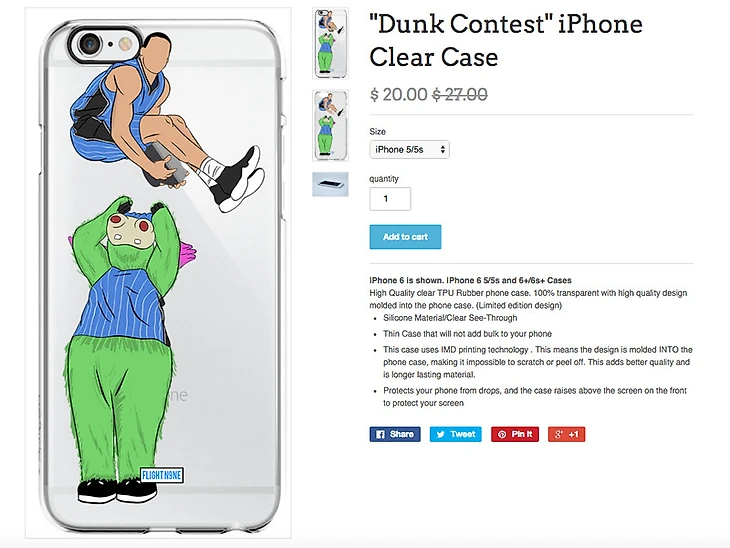The height and width of the screenshot is (548, 730).
Task: Pin the product with the Pin it text
Action: pos(521,434)
